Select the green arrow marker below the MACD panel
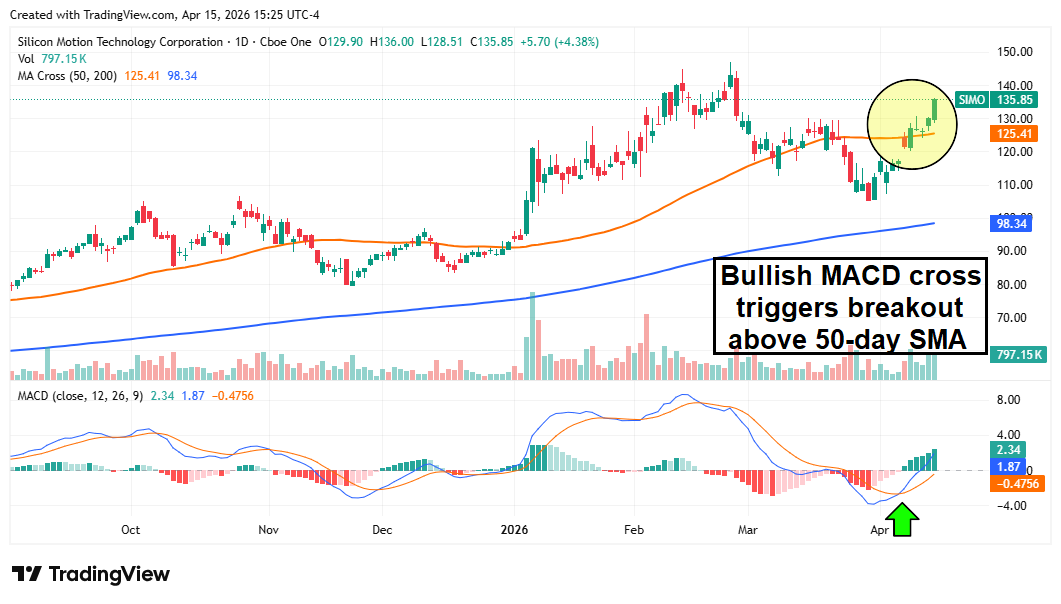 tap(902, 519)
